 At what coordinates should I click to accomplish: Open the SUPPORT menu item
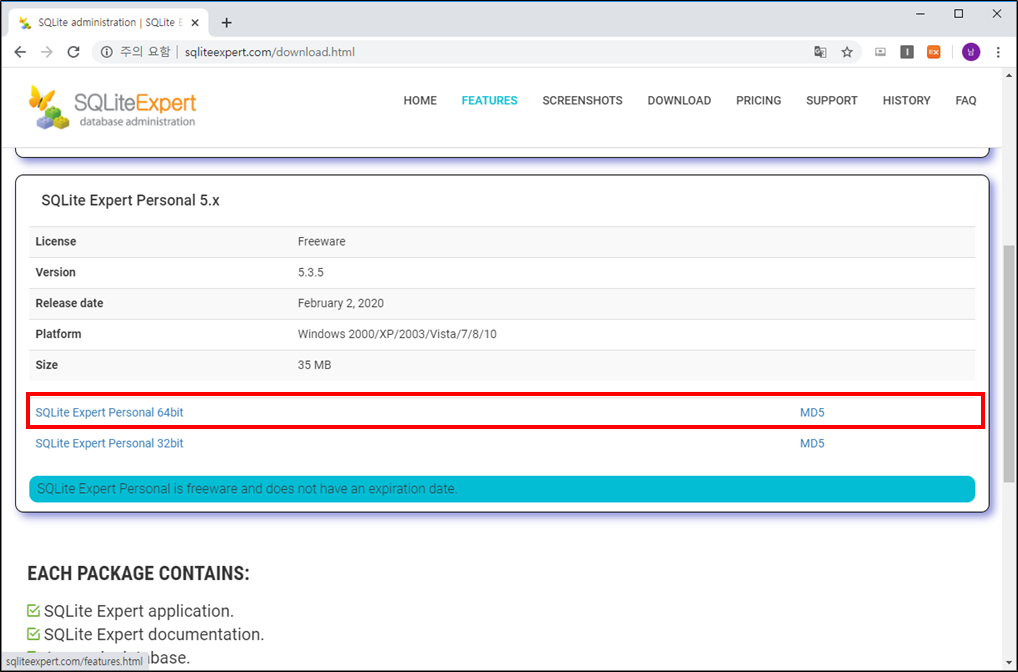832,101
